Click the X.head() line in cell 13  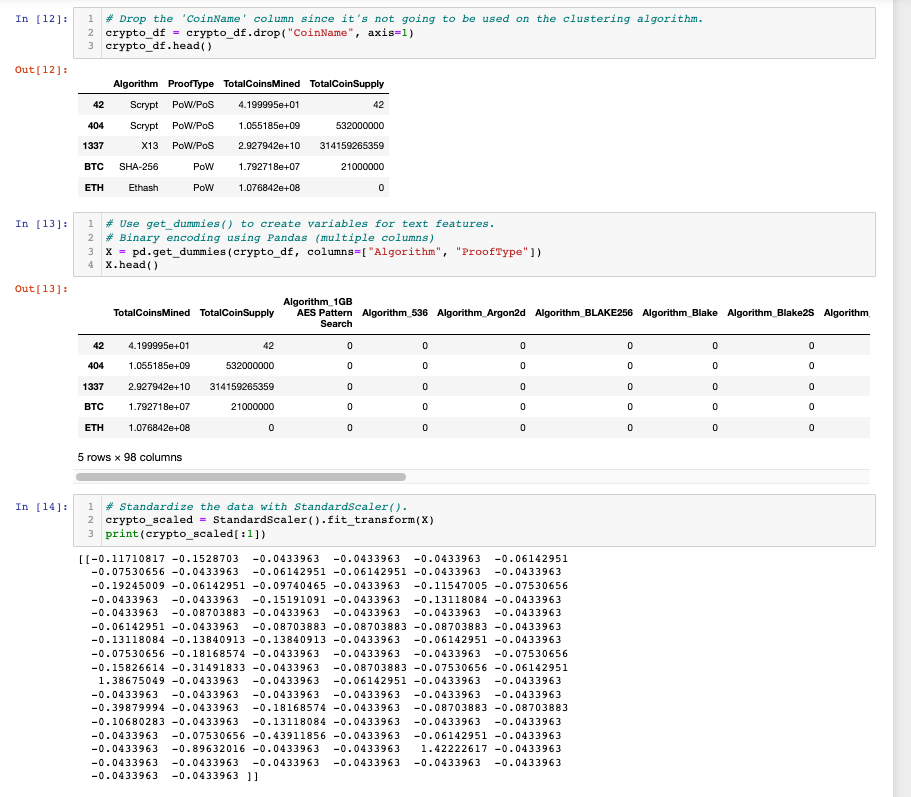(x=132, y=265)
